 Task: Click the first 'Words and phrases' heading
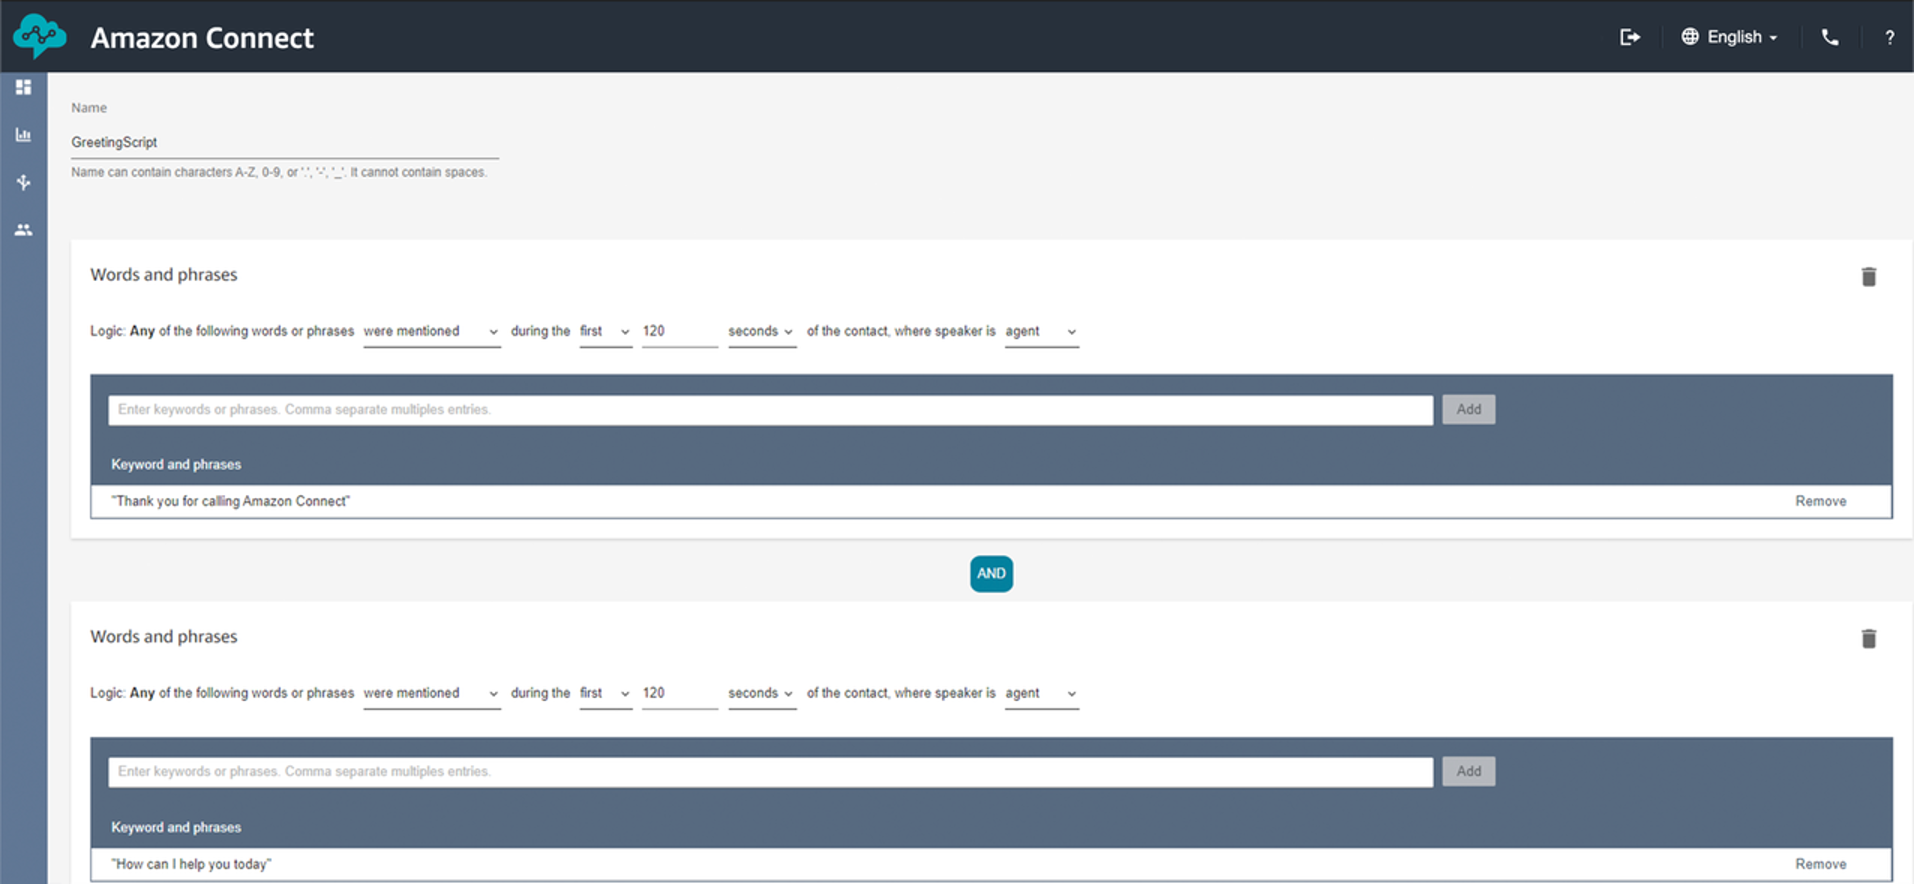[164, 275]
